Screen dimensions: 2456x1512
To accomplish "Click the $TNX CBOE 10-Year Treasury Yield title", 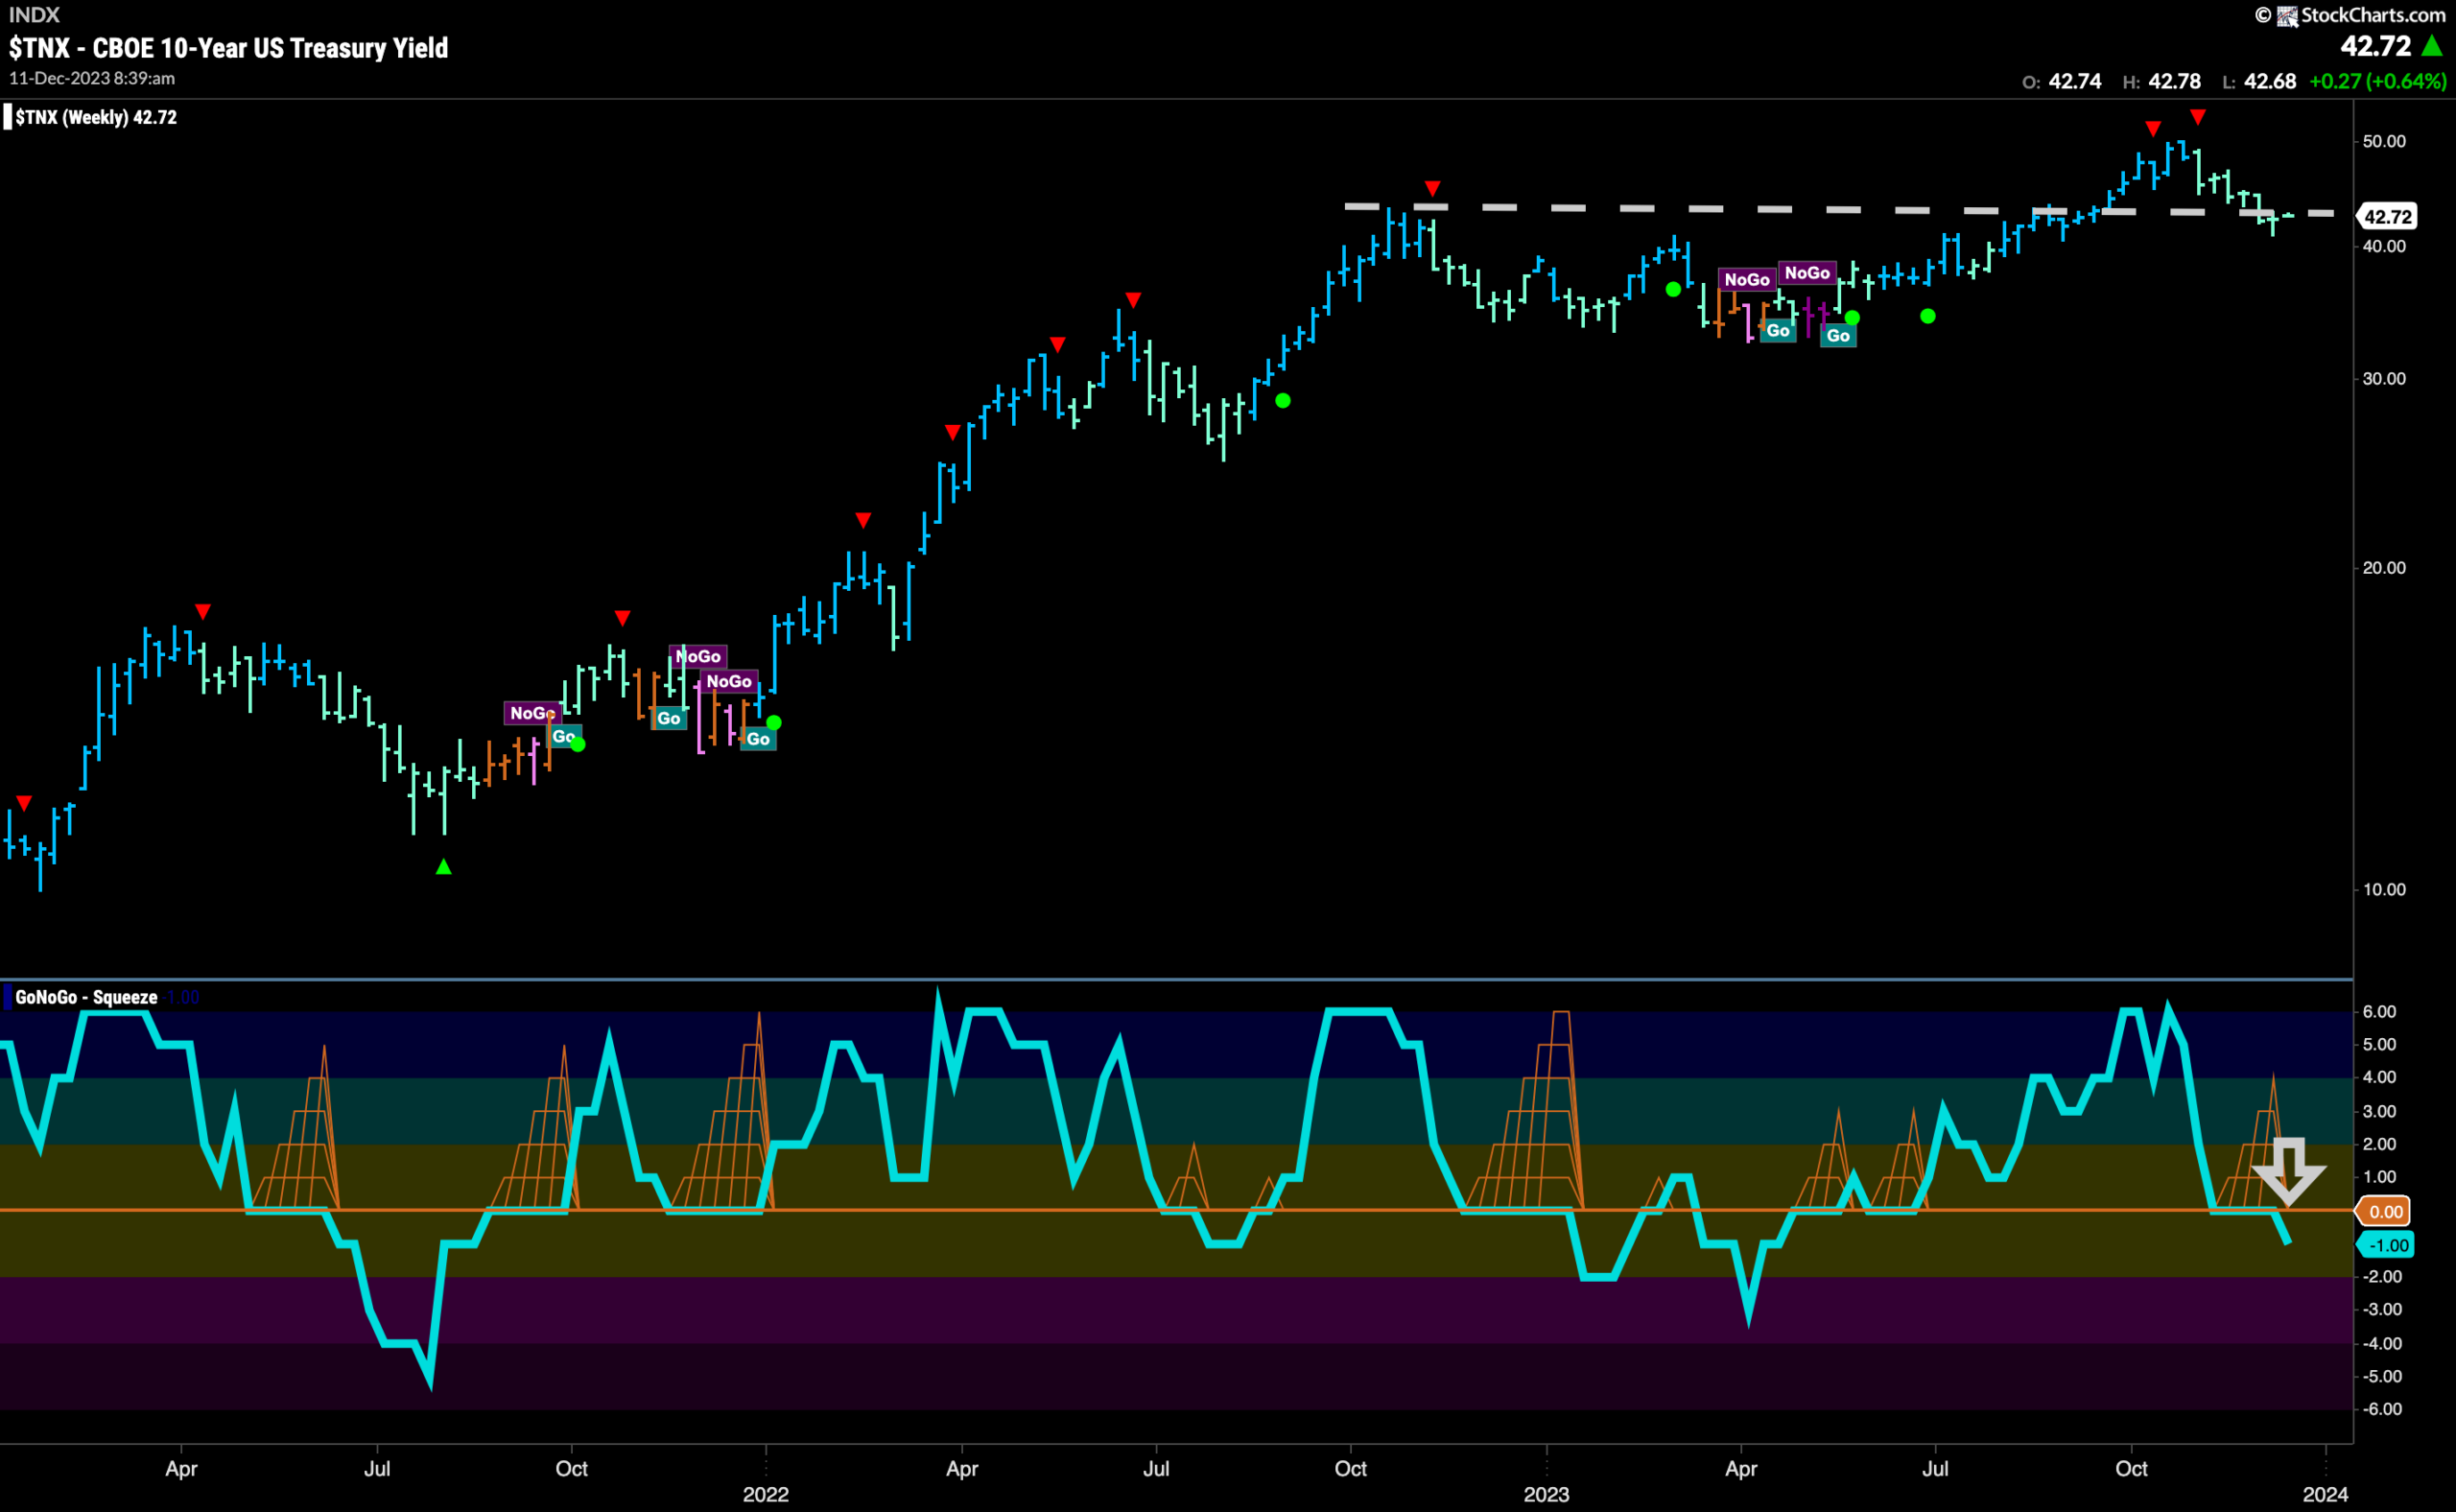I will pyautogui.click(x=228, y=48).
